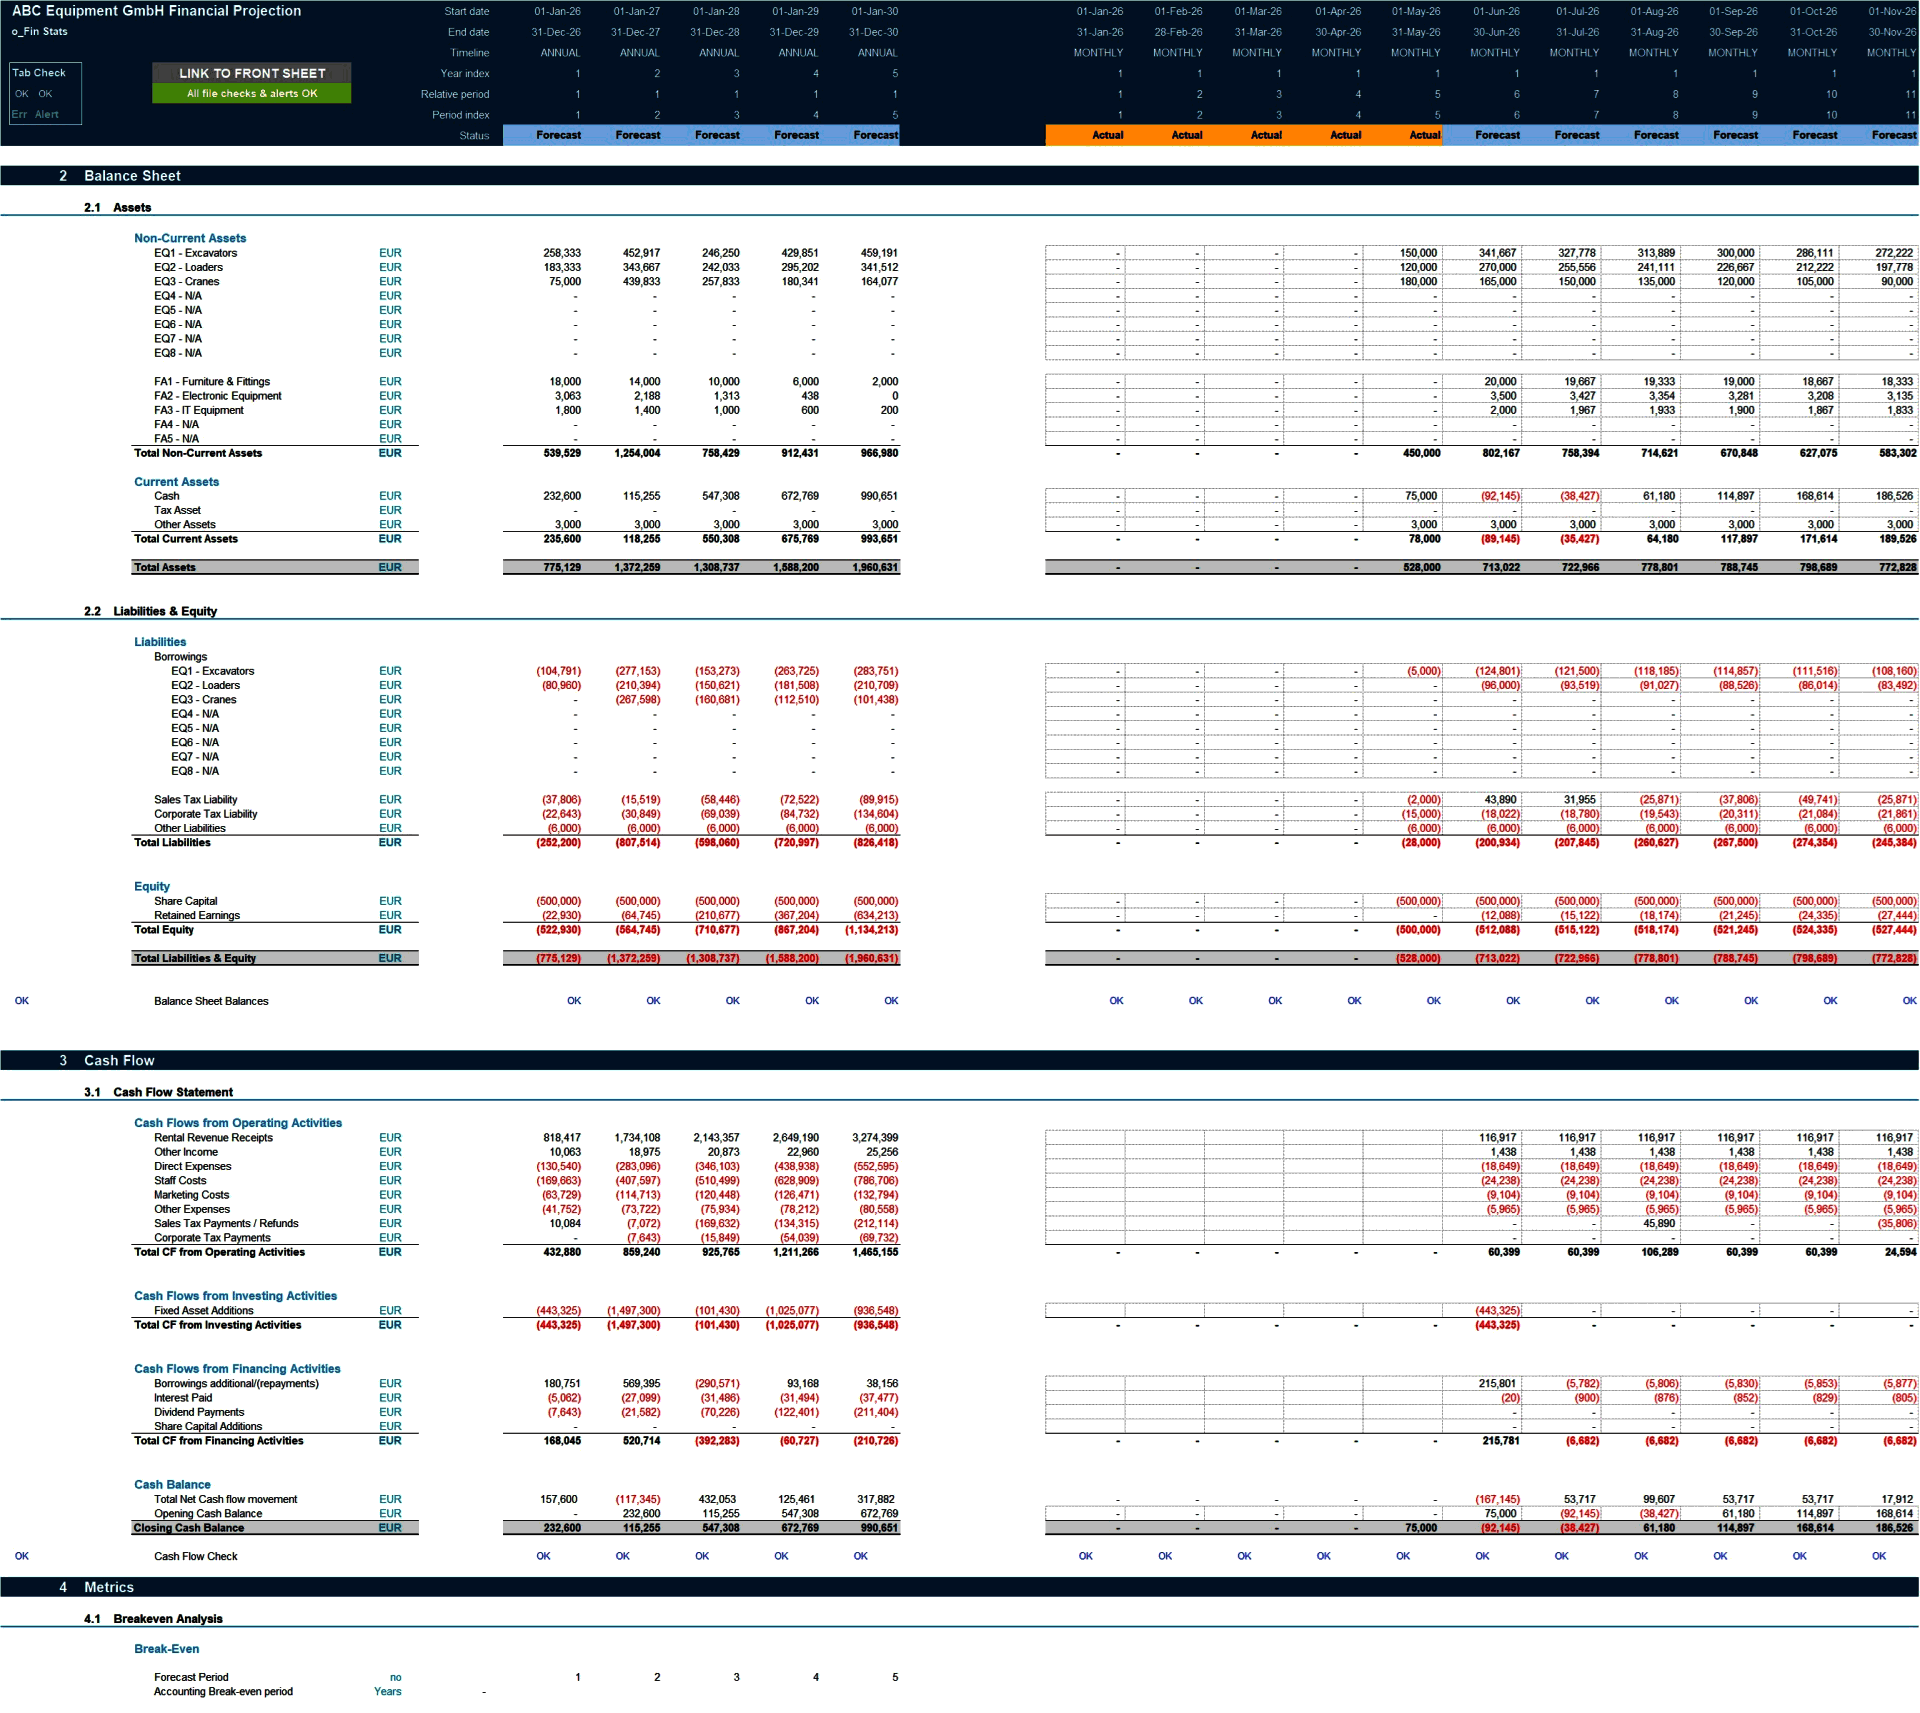Click the 'Rental Revenue Receipts' row label
The image size is (1920, 1713).
coord(212,1137)
